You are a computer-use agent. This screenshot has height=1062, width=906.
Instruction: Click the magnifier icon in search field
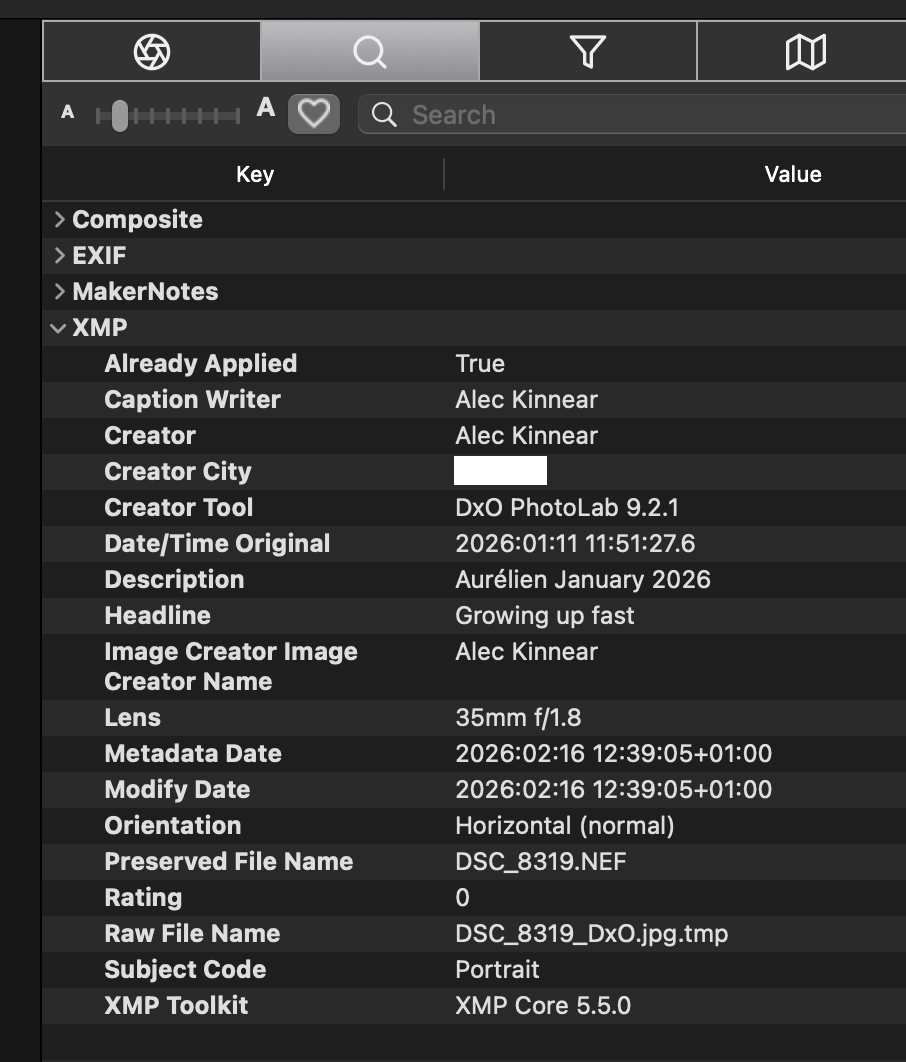pos(384,115)
